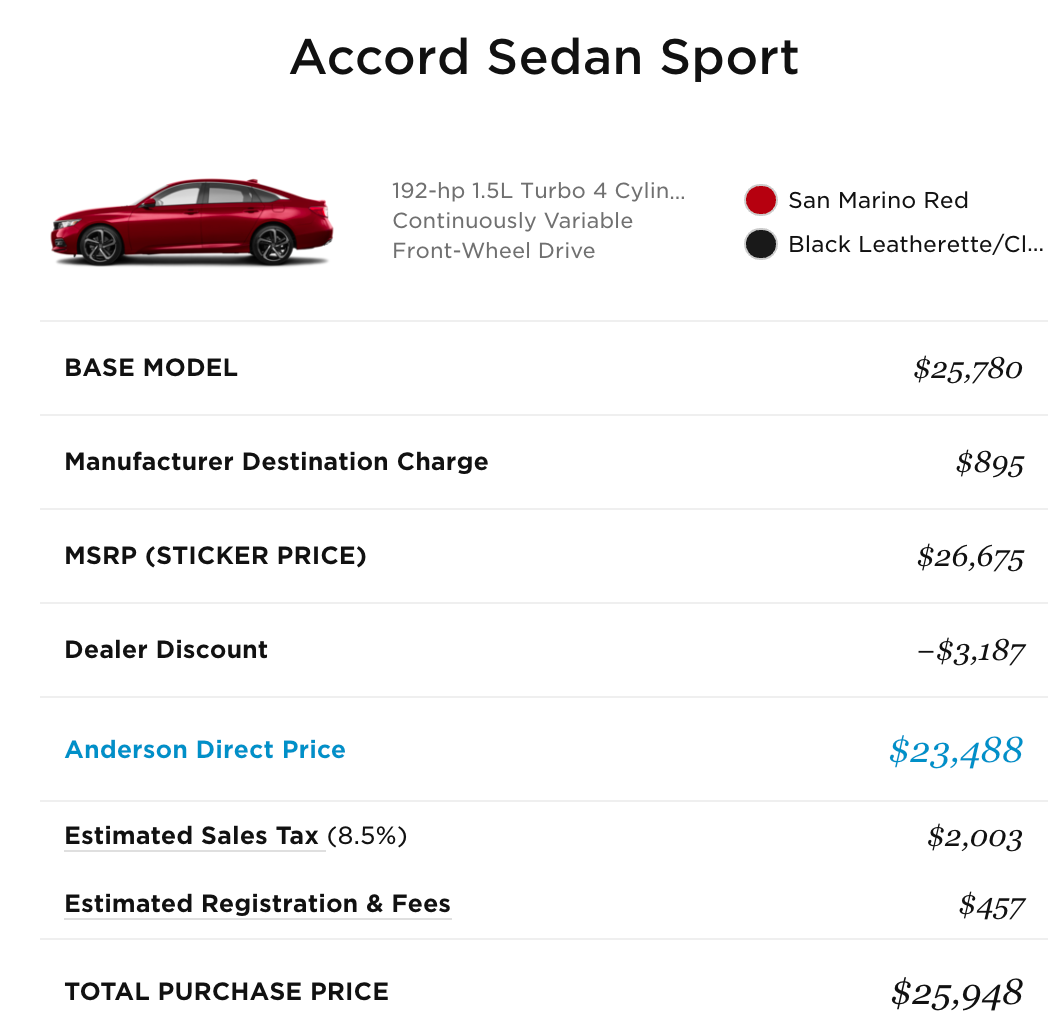
Task: Click the MSRP (STICKER PRICE) label
Action: (216, 556)
